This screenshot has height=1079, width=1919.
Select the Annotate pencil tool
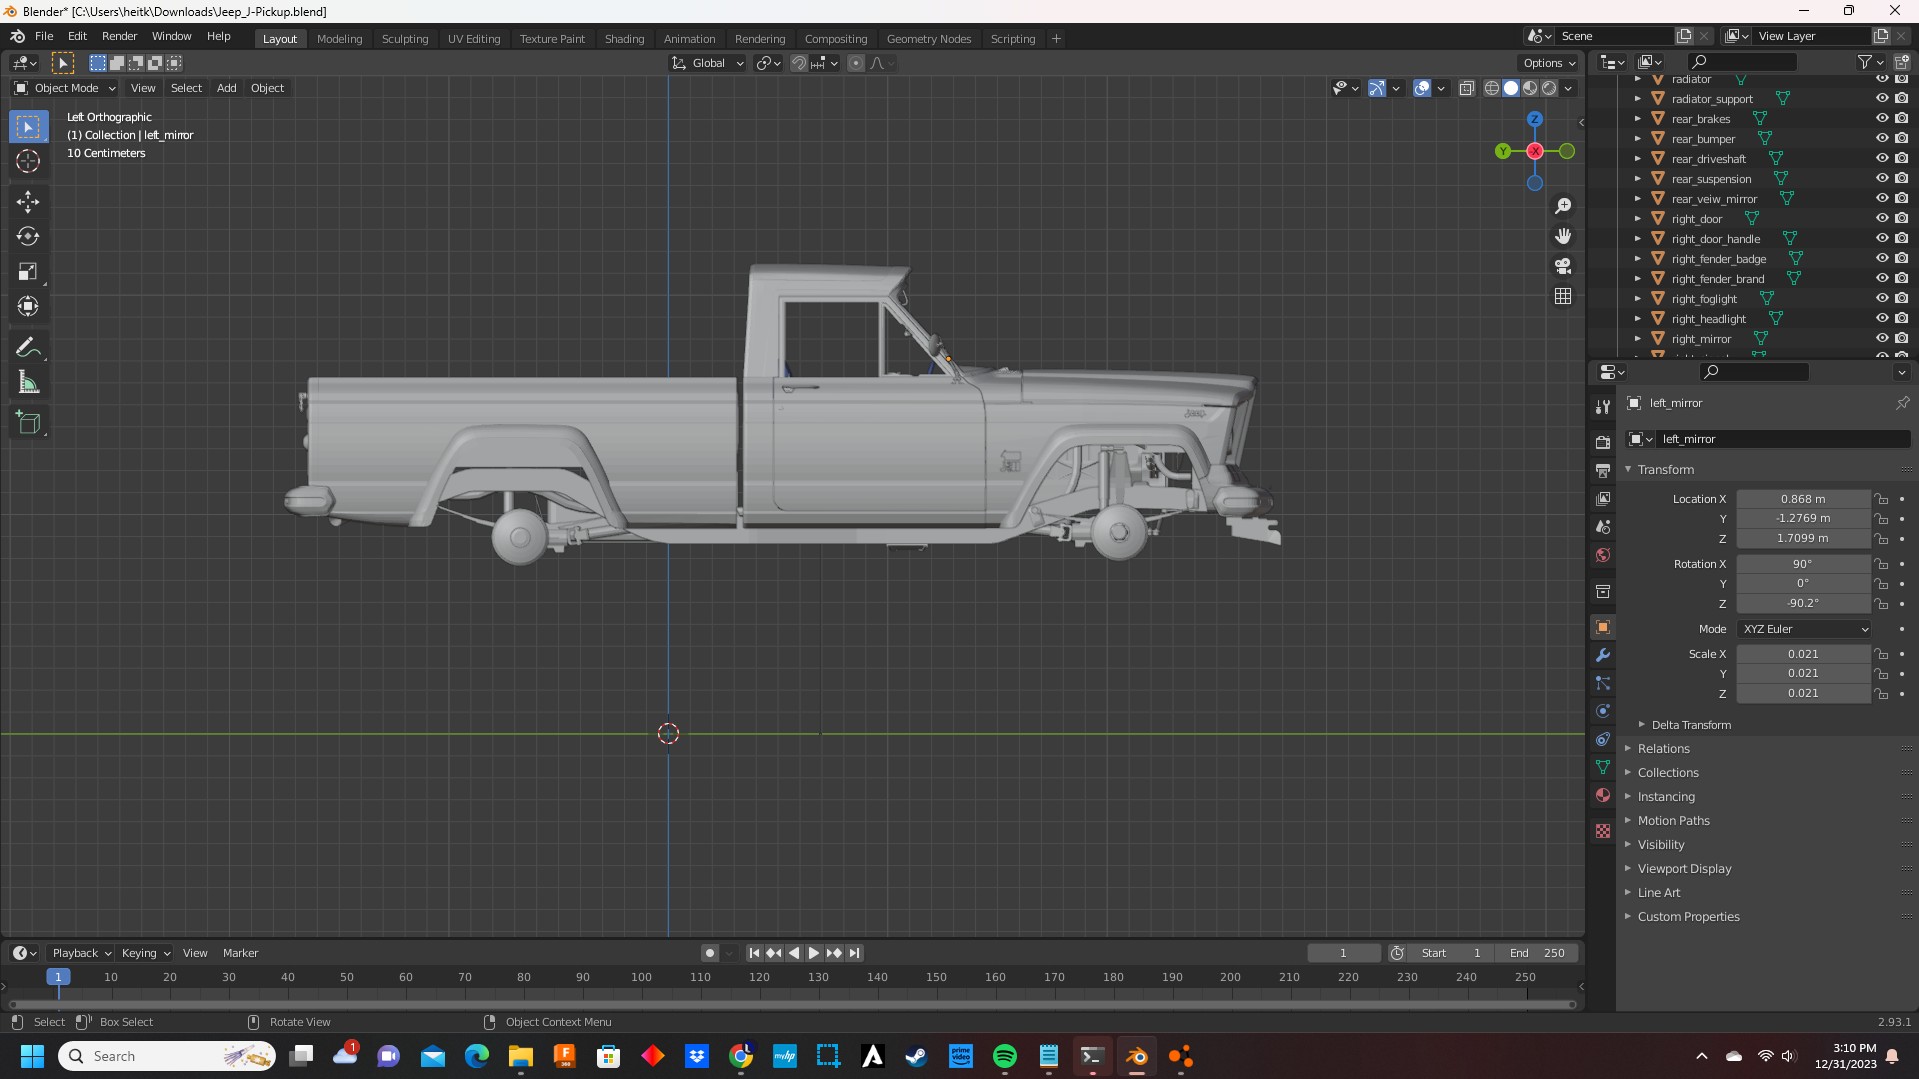tap(28, 348)
